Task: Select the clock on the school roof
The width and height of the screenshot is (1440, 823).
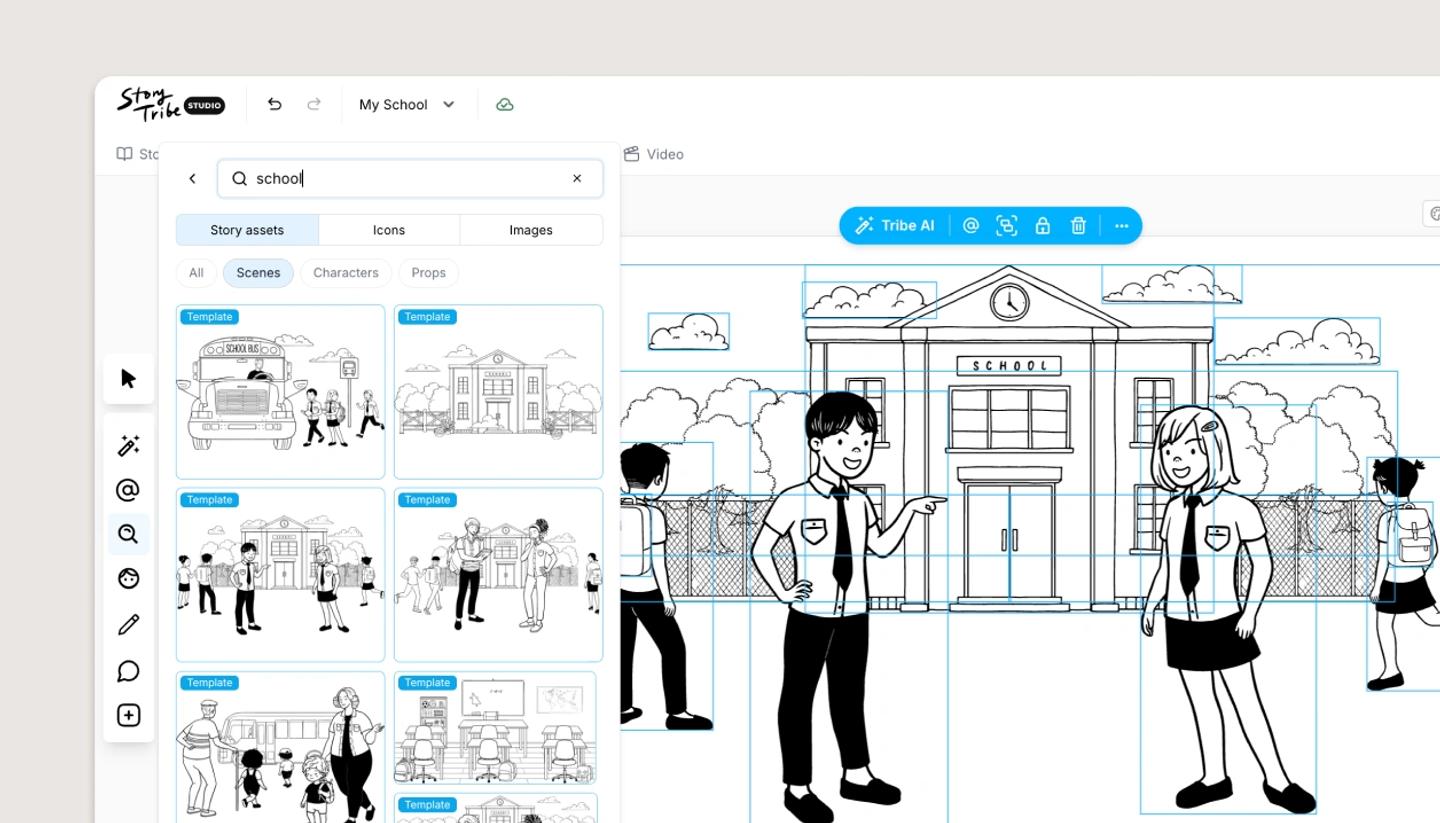Action: (x=1009, y=301)
